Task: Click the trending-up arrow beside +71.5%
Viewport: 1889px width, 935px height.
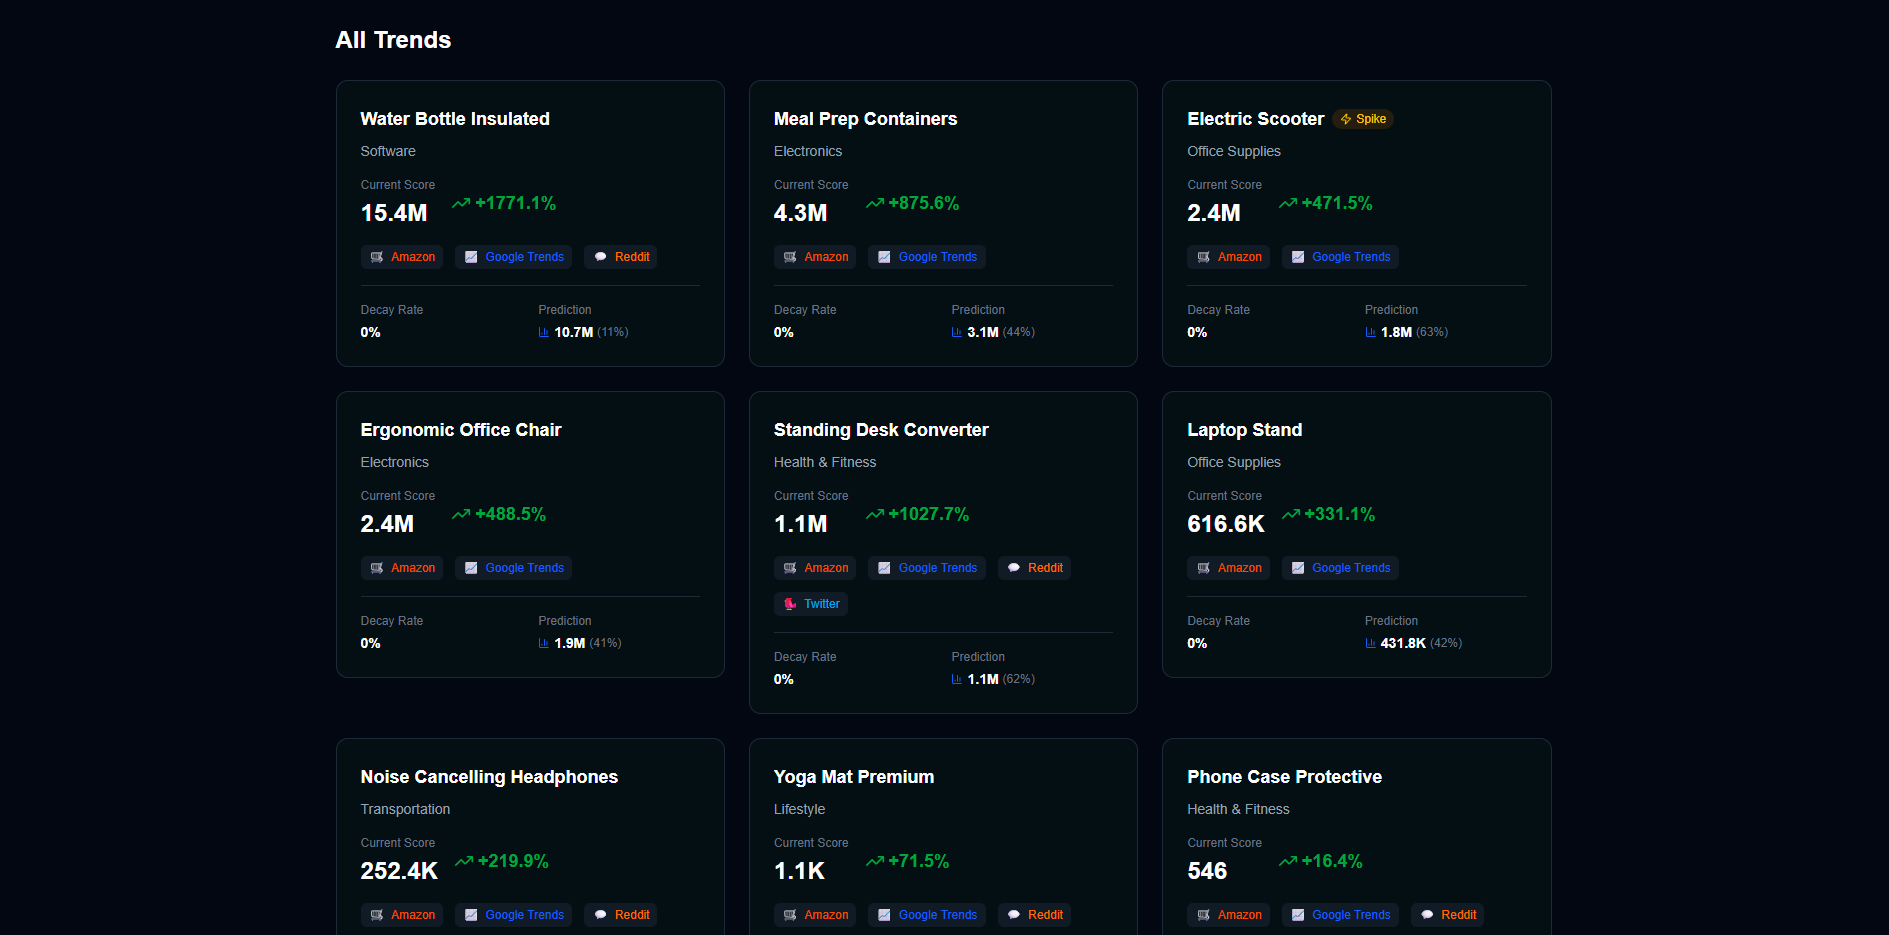Action: tap(875, 861)
